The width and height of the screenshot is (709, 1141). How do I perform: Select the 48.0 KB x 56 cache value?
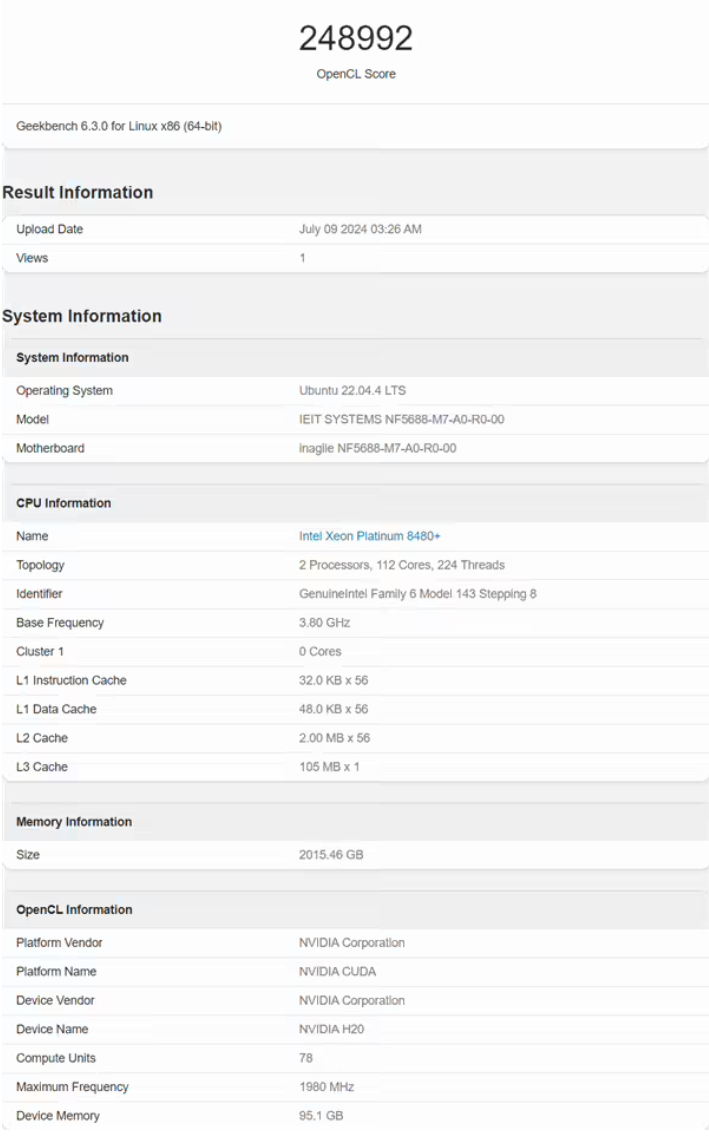tap(333, 709)
